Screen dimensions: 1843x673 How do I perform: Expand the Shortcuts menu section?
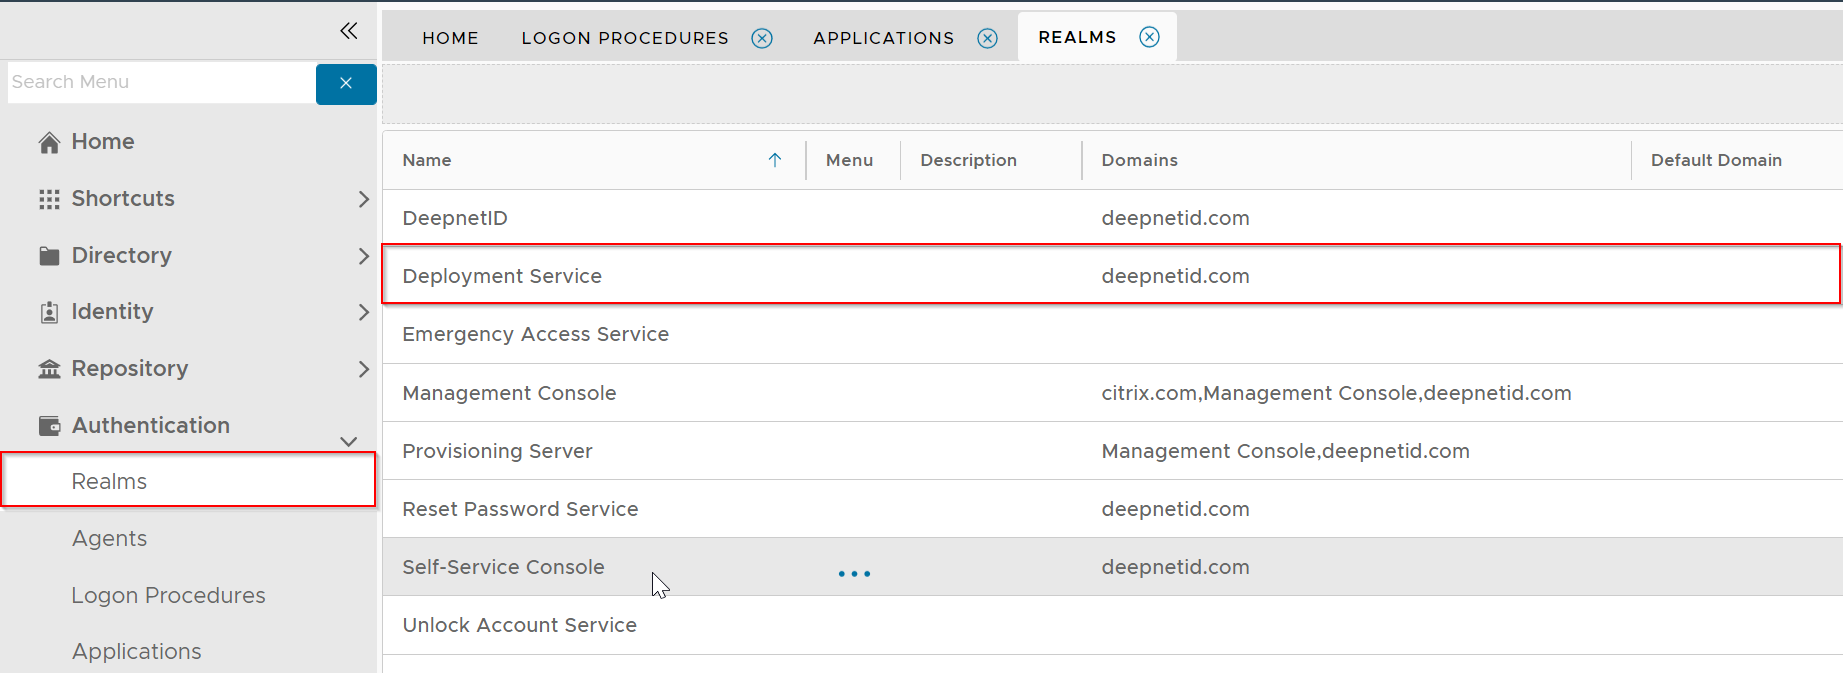tap(363, 199)
